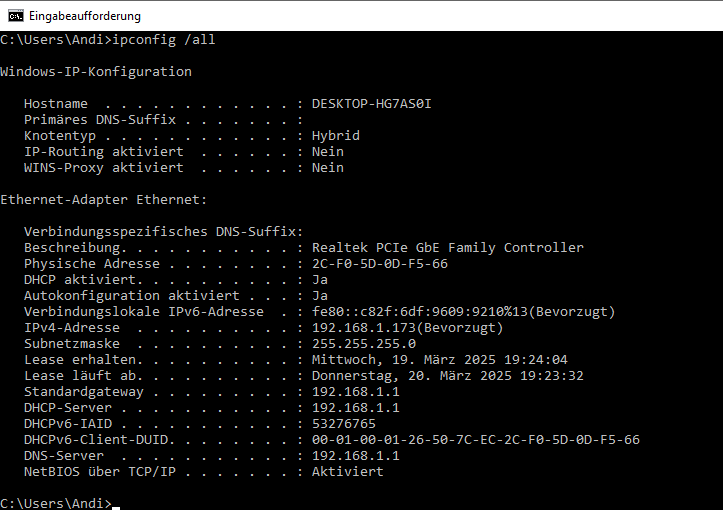This screenshot has width=723, height=510.
Task: Click the Windows-IP-Konfiguration heading line
Action: click(x=96, y=72)
